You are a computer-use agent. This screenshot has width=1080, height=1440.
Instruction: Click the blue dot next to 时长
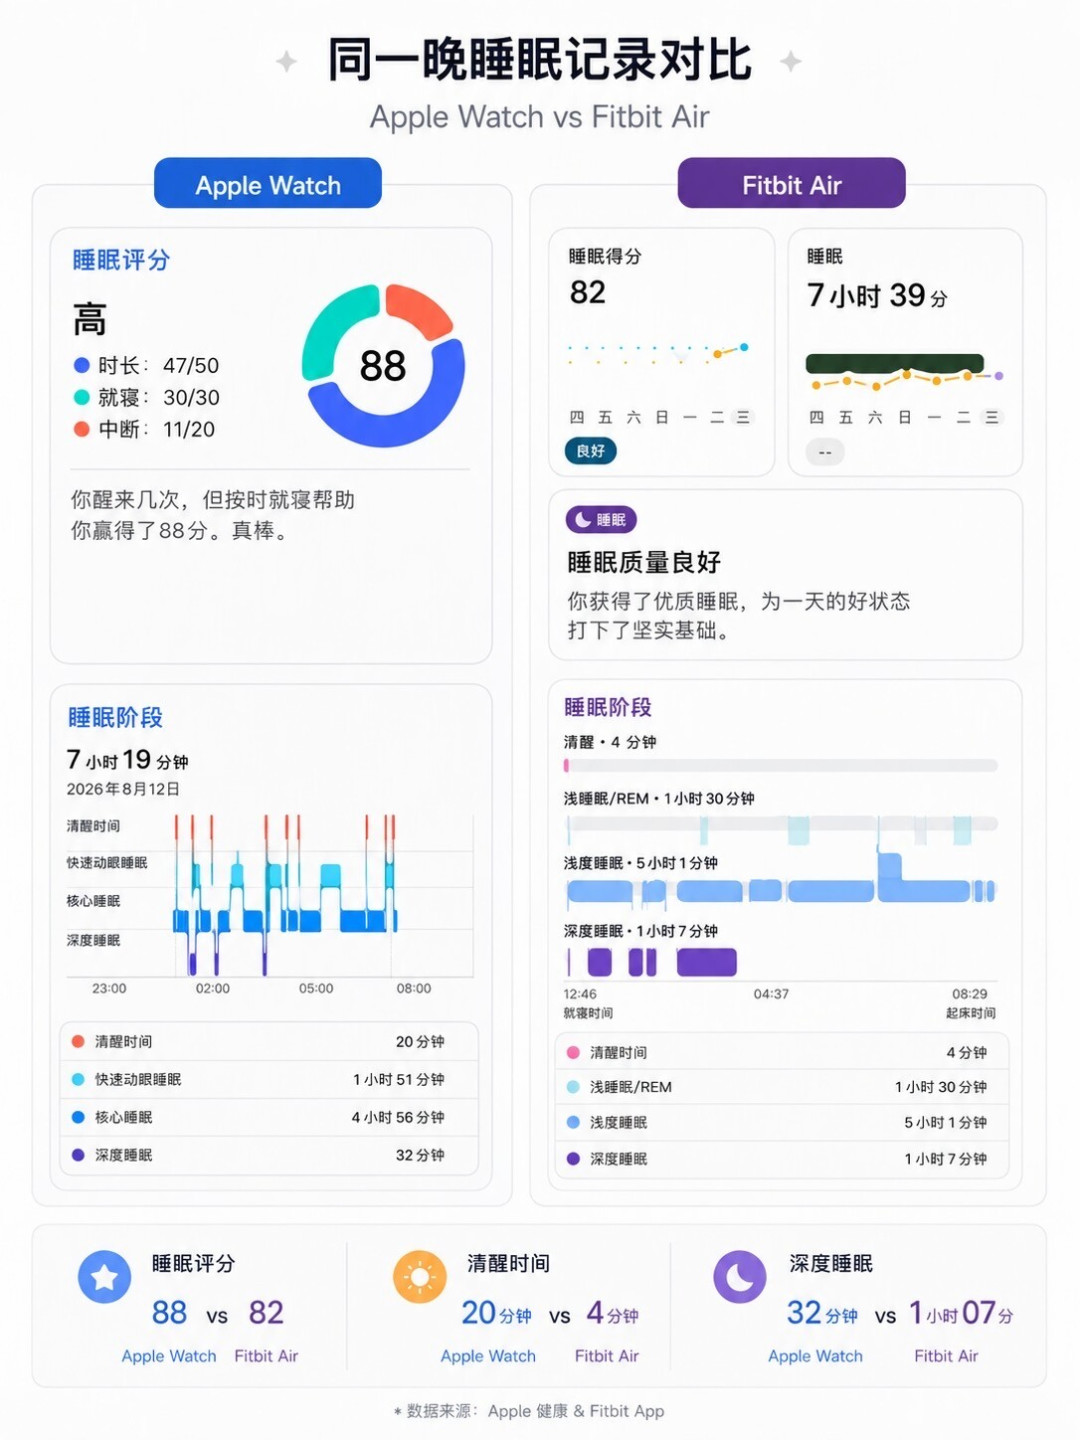pos(82,366)
